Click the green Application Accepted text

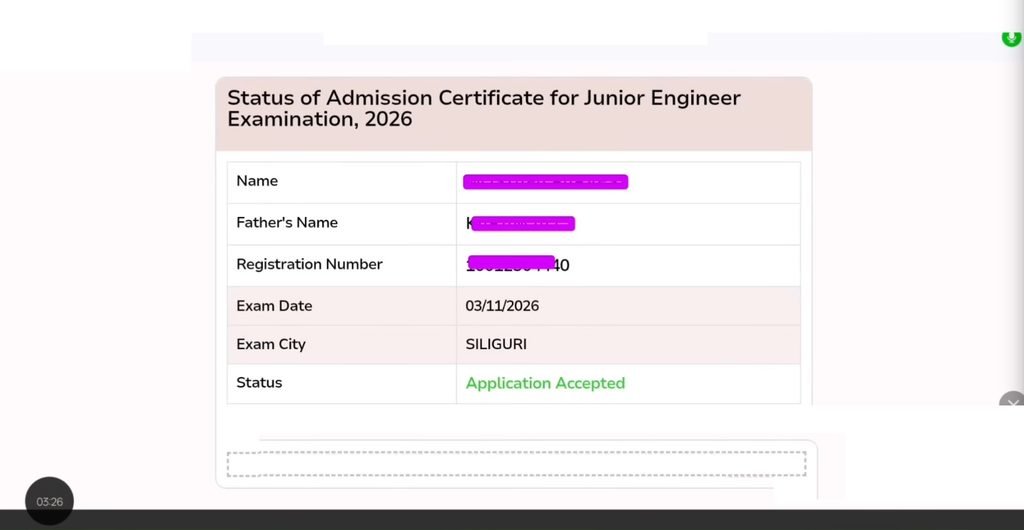[545, 383]
